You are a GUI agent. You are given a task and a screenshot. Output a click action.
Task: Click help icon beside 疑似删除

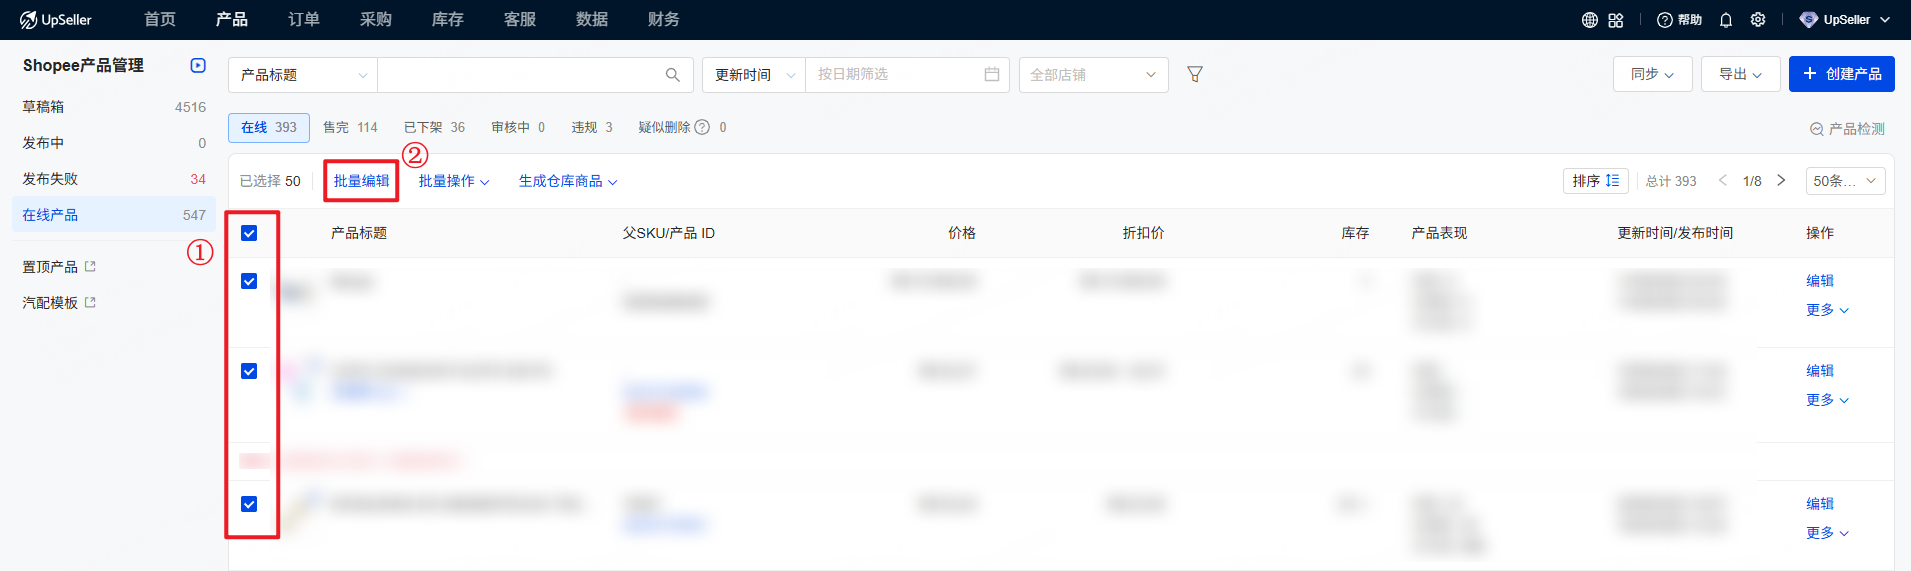pos(702,127)
